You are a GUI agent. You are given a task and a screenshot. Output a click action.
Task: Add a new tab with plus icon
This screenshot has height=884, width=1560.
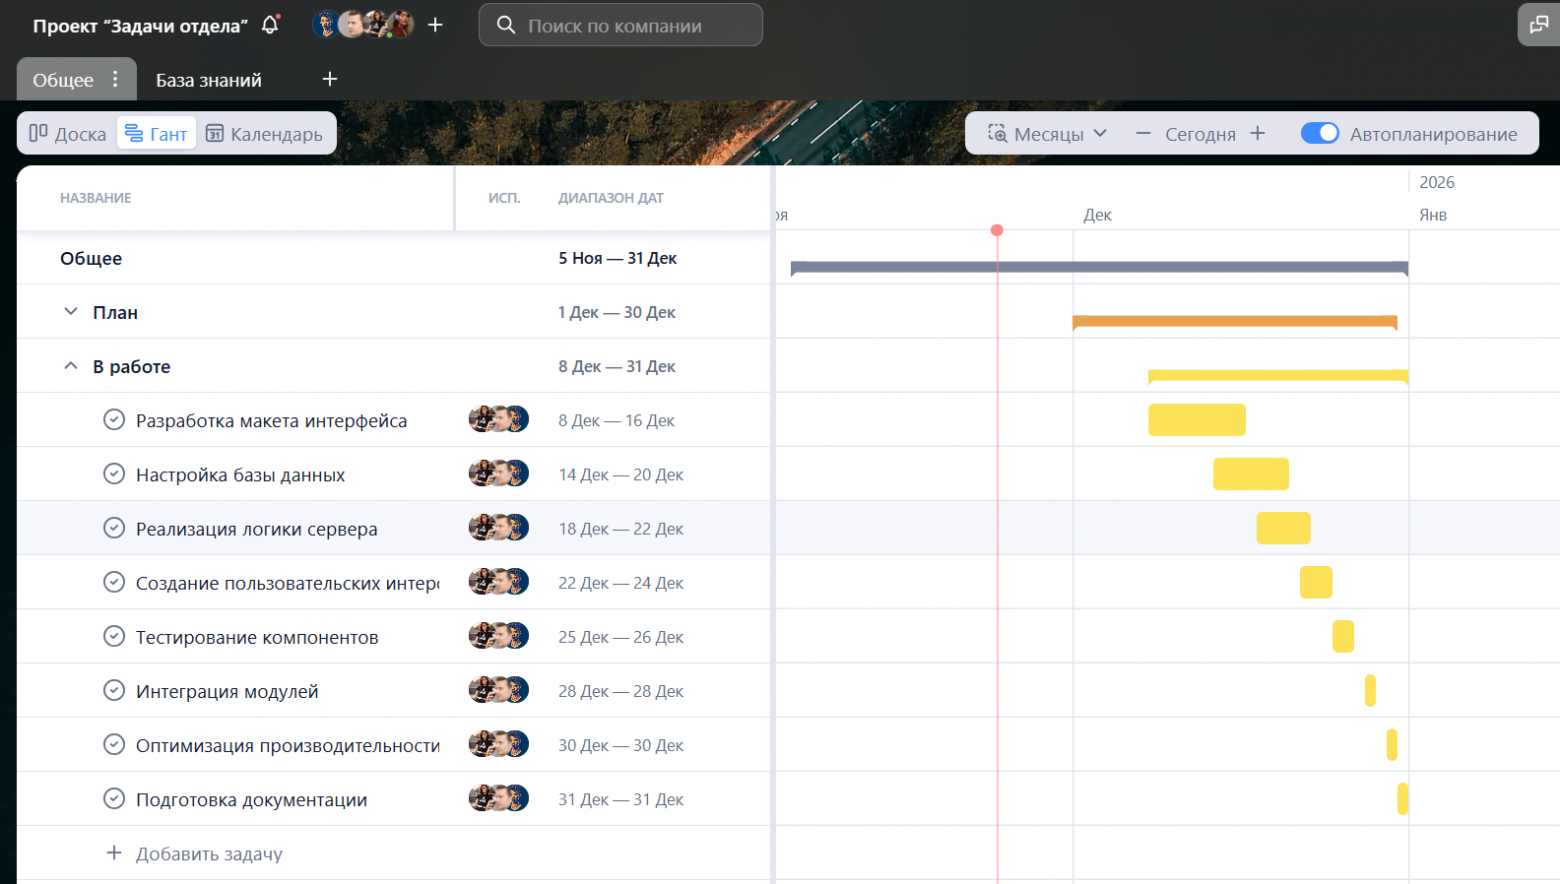[330, 79]
